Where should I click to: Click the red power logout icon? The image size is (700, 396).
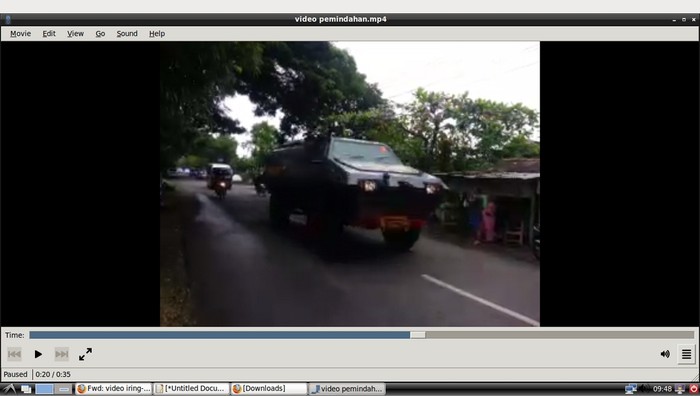coord(693,389)
